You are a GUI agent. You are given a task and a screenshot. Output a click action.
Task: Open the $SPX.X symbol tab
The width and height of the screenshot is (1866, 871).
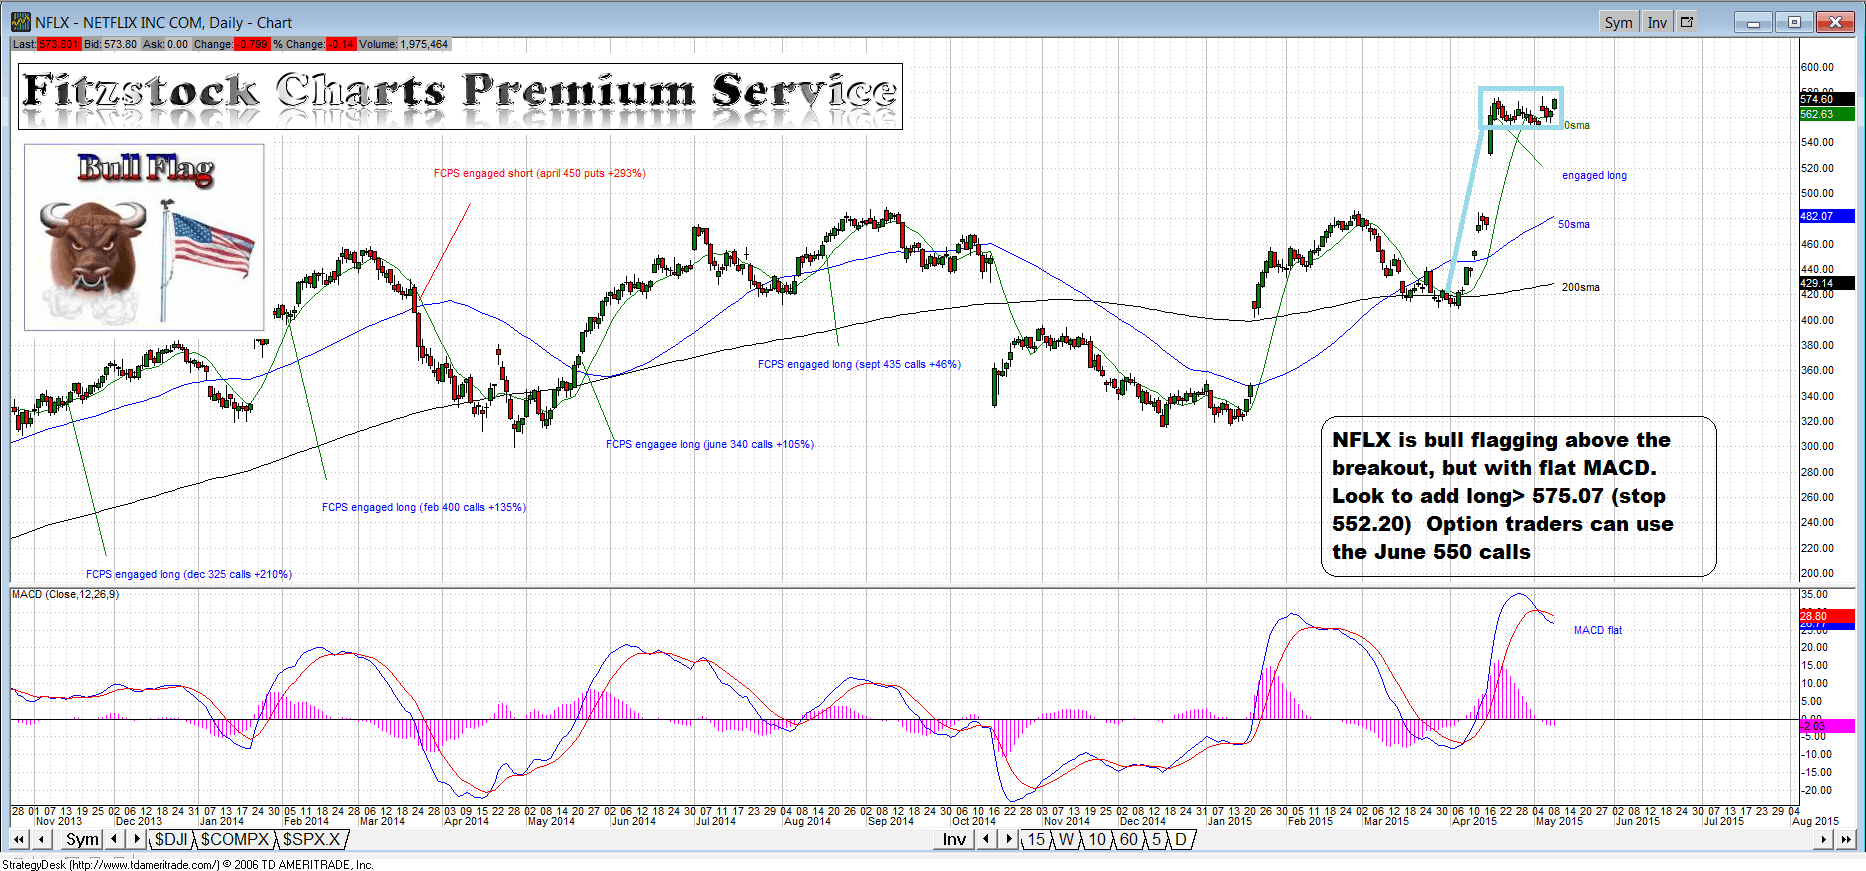pos(312,839)
